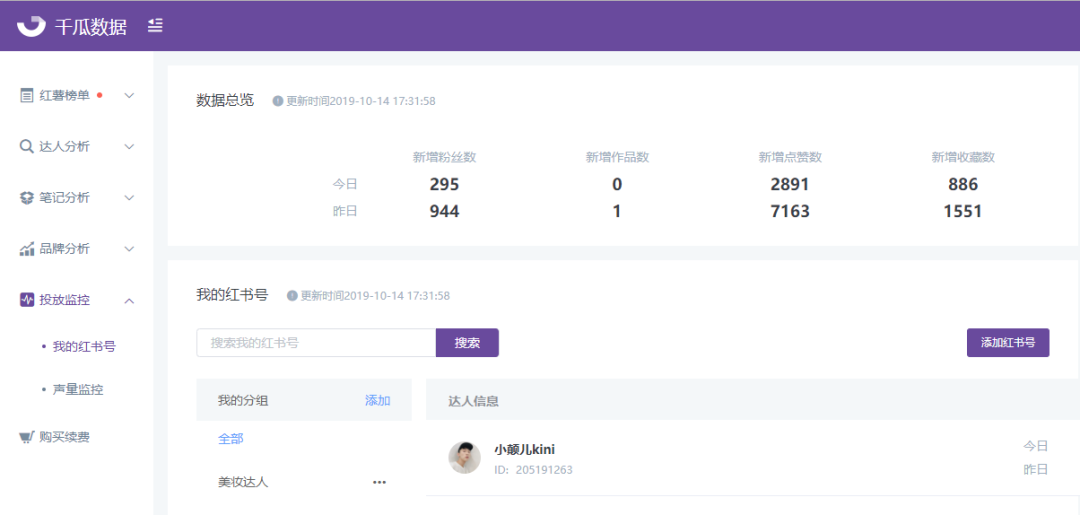Select the 全部 group

(231, 439)
